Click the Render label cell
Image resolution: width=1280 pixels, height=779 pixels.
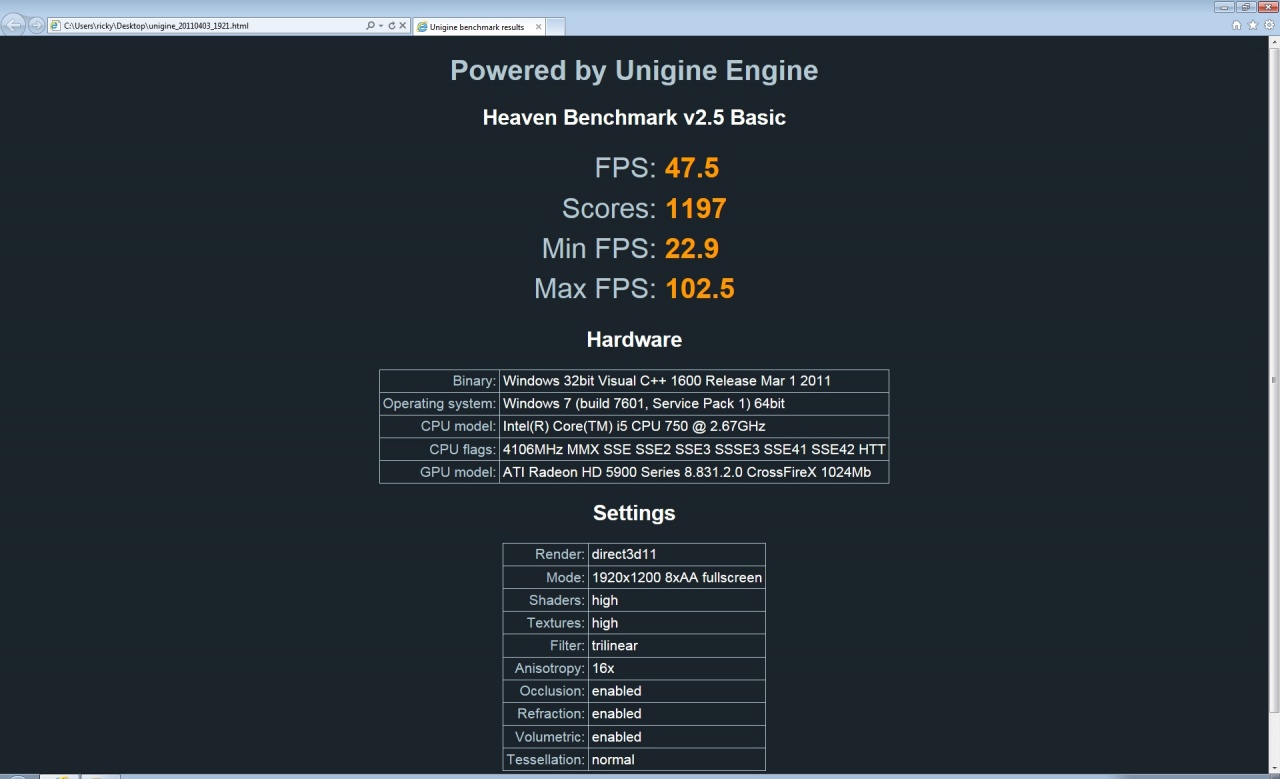tap(545, 554)
